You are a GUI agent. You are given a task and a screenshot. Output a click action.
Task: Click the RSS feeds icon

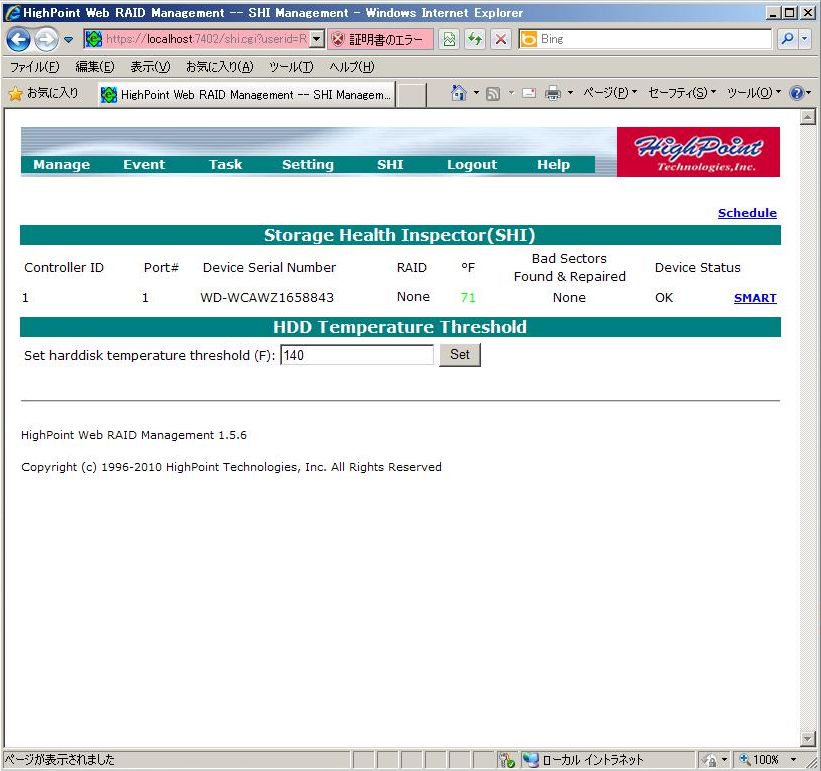click(493, 94)
